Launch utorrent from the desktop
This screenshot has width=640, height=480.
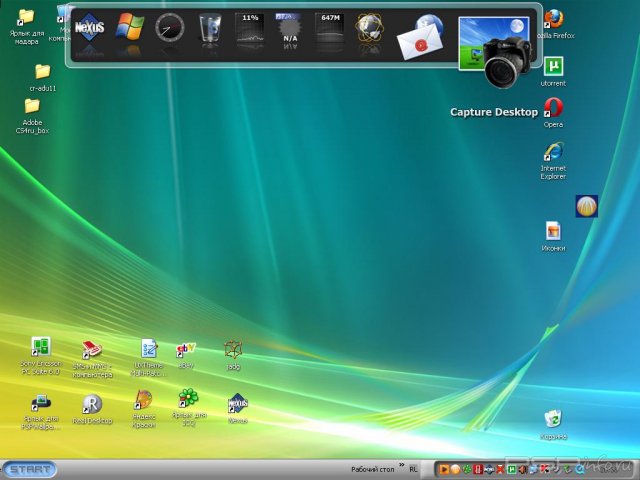click(553, 68)
